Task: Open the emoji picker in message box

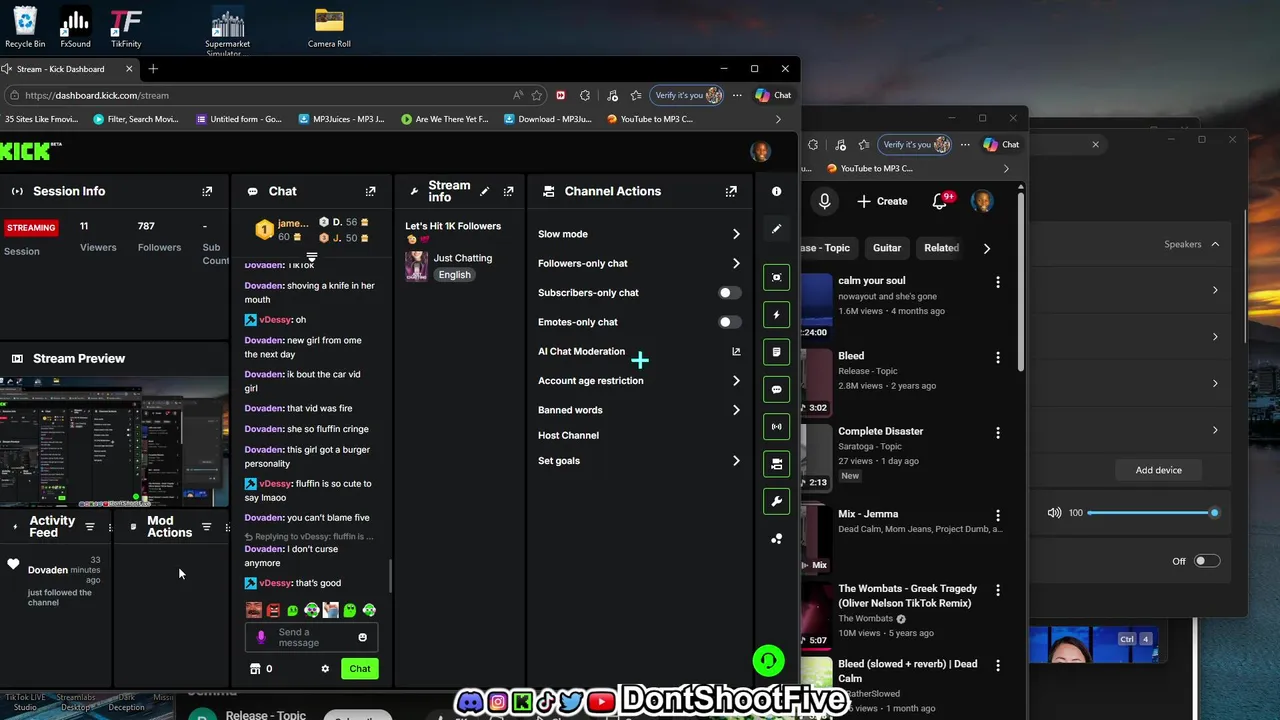Action: (362, 637)
